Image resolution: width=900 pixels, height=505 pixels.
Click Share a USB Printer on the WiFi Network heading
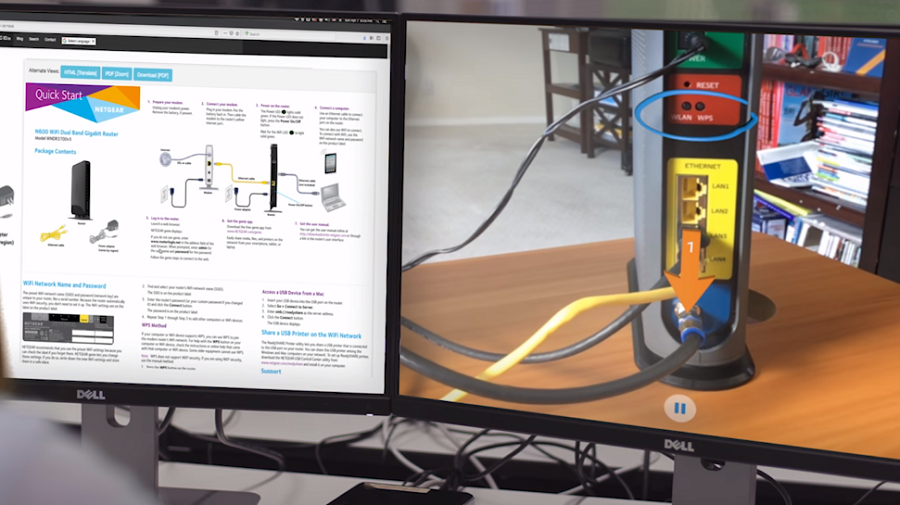311,334
